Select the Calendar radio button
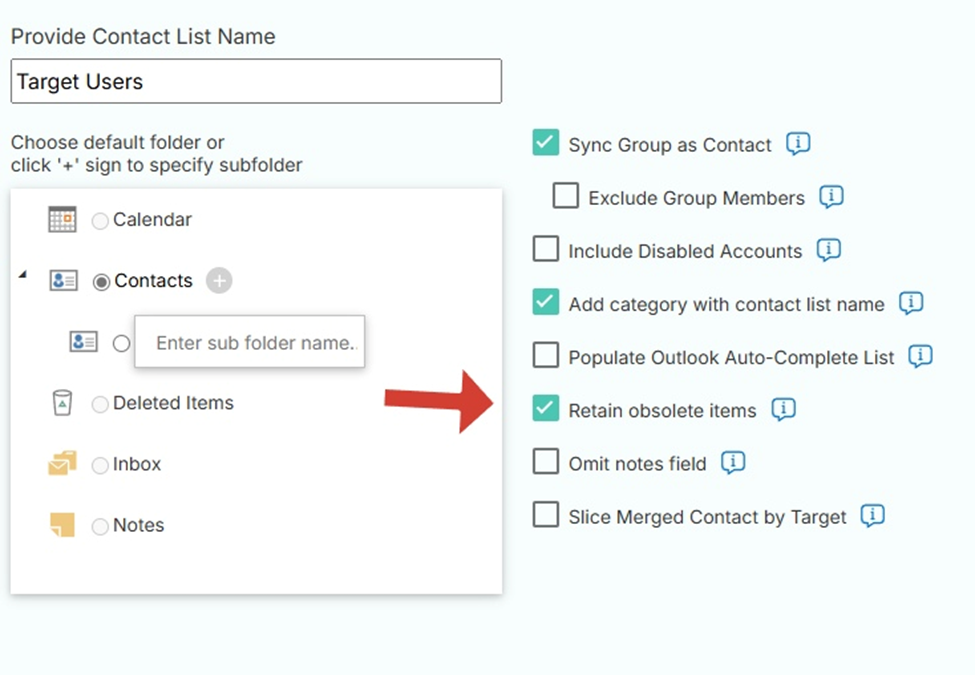This screenshot has height=675, width=975. pos(100,221)
